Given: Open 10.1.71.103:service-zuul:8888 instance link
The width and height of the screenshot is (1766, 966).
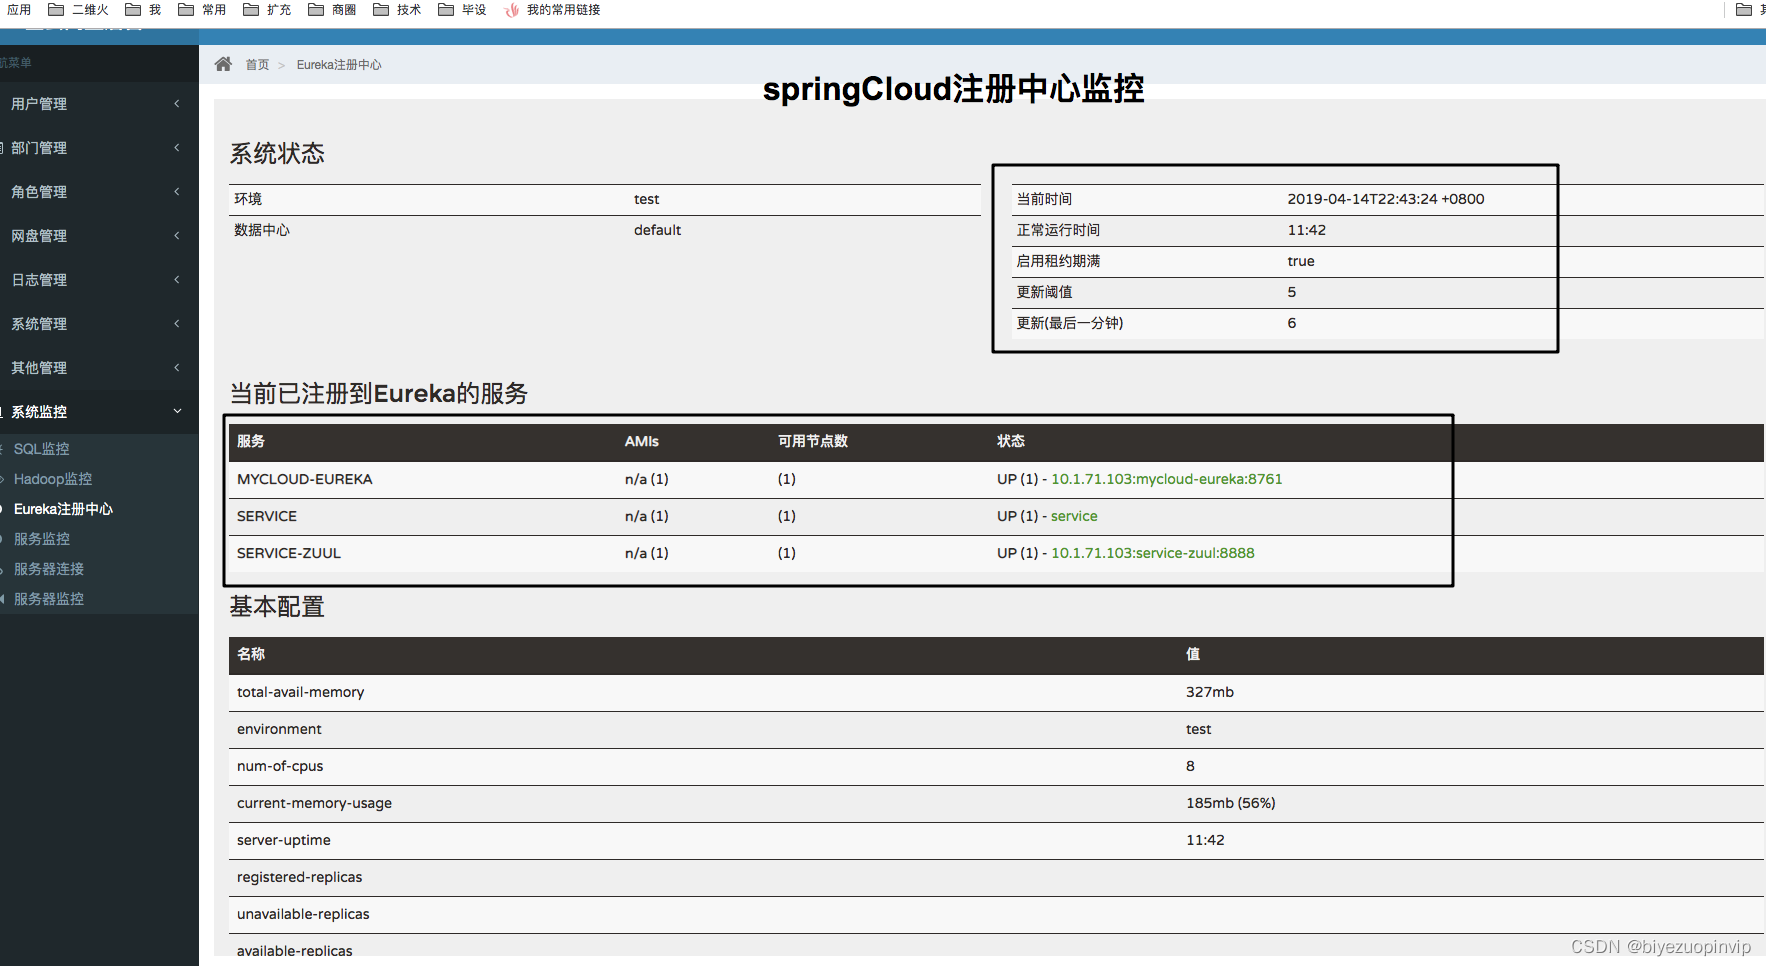Looking at the screenshot, I should (1152, 553).
